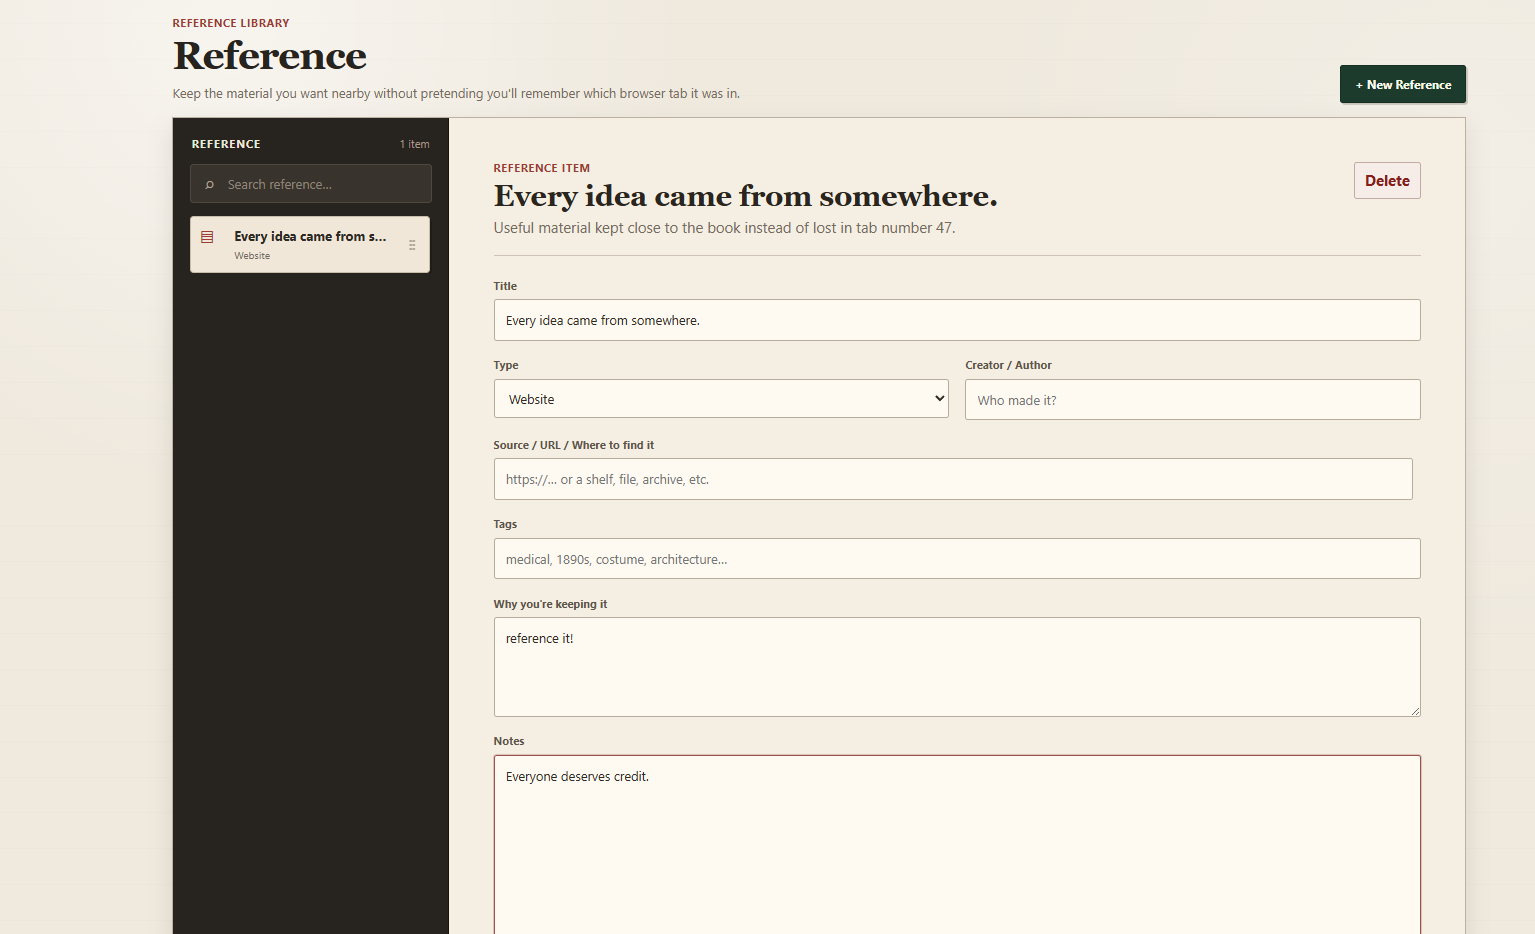Open the Type dropdown showing Website
The height and width of the screenshot is (934, 1535).
tap(721, 399)
